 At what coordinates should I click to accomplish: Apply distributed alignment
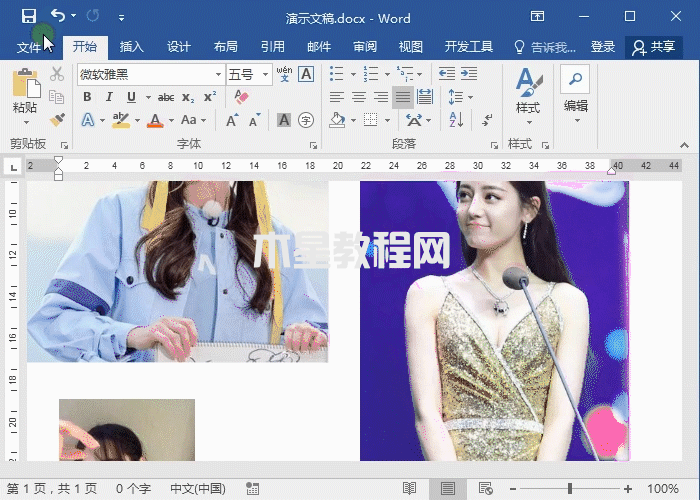point(425,97)
